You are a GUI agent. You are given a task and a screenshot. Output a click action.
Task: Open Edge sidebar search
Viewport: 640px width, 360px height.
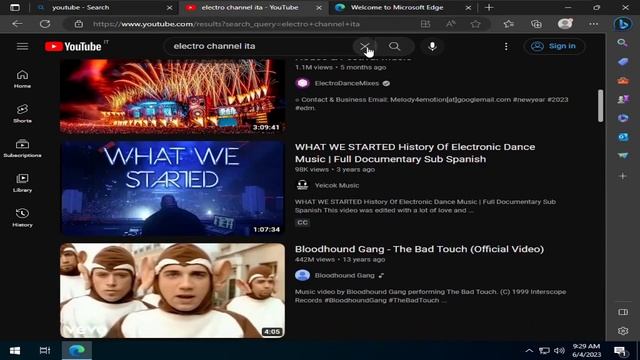tap(622, 43)
